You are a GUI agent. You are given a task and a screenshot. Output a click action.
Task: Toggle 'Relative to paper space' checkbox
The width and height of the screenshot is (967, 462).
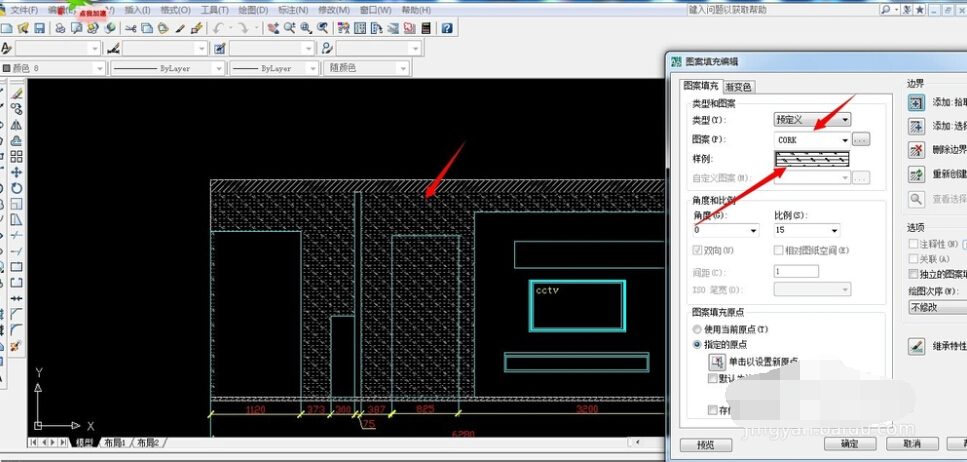pyautogui.click(x=778, y=250)
